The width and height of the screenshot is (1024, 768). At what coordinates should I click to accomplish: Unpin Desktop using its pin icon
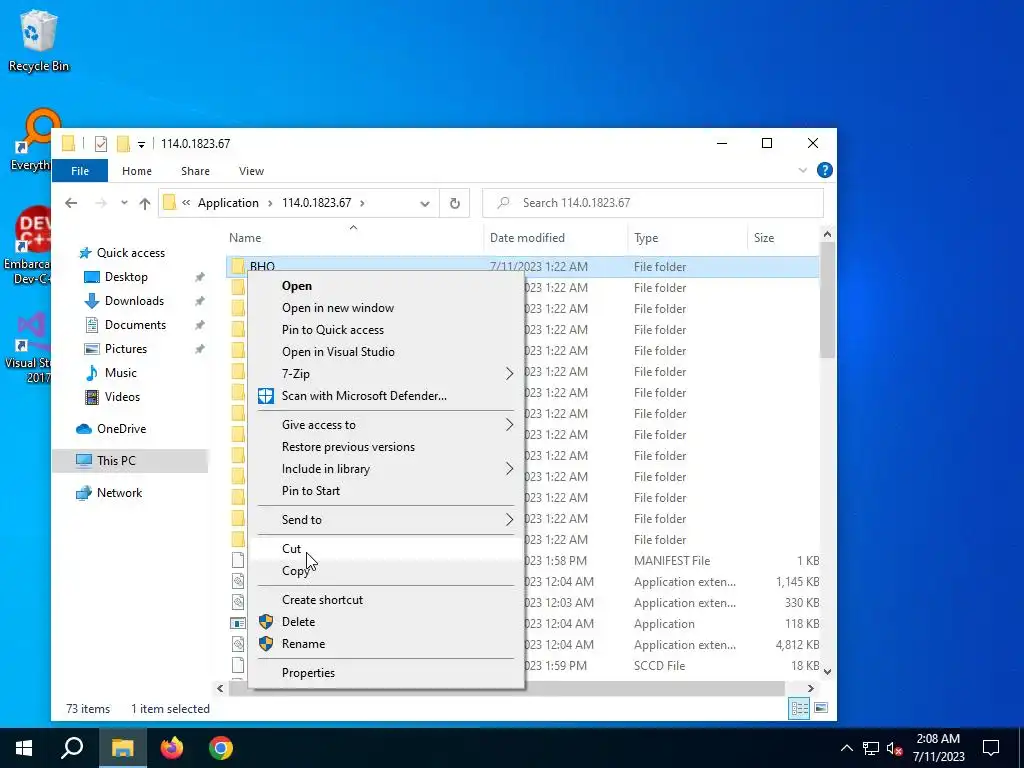tap(200, 278)
